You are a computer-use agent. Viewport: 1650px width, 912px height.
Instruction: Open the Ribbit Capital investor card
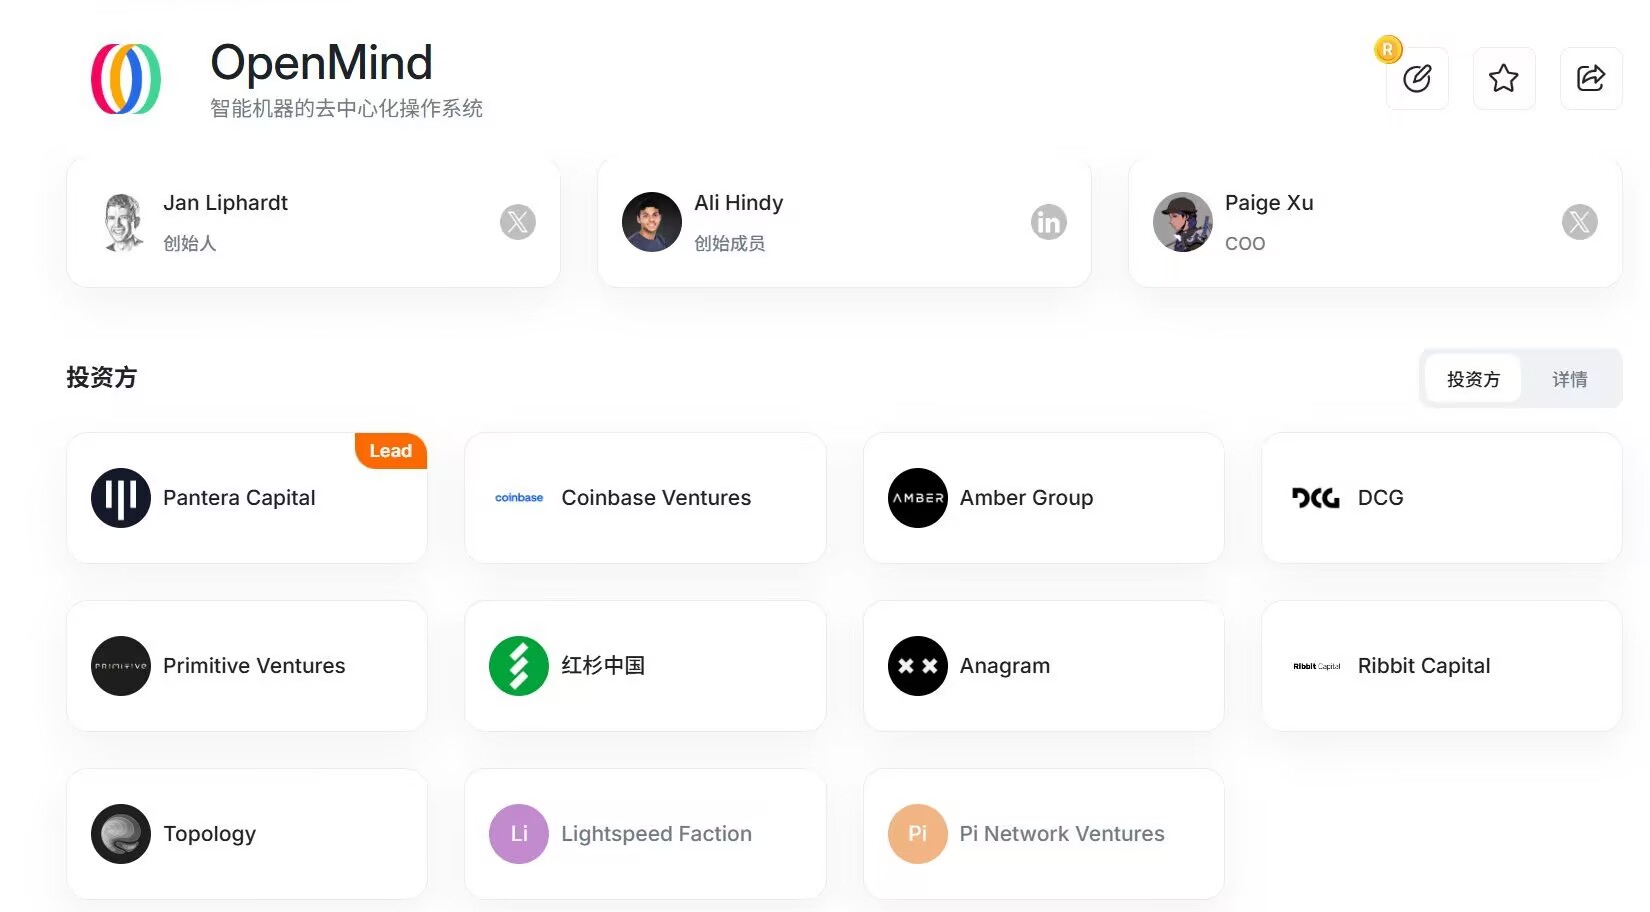1440,666
